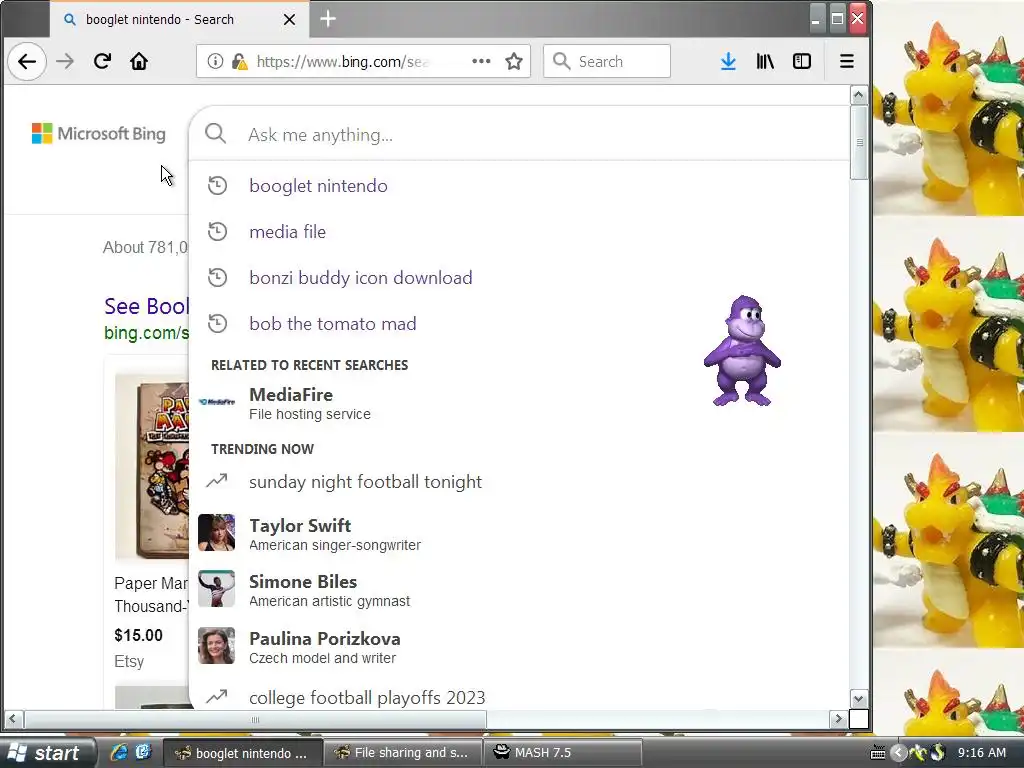Screen dimensions: 1024x768
Task: Show site information icon in address bar
Action: tap(215, 61)
